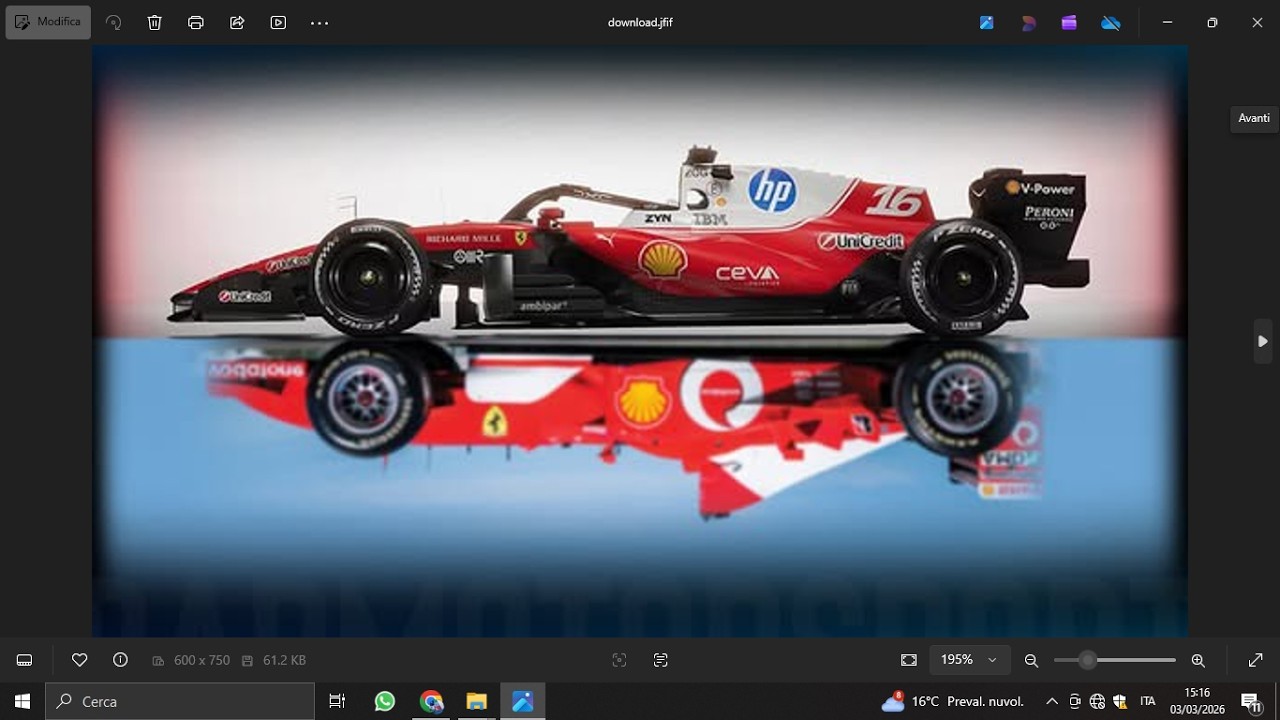Rotate the image with rotate icon
This screenshot has width=1280, height=720.
114,22
